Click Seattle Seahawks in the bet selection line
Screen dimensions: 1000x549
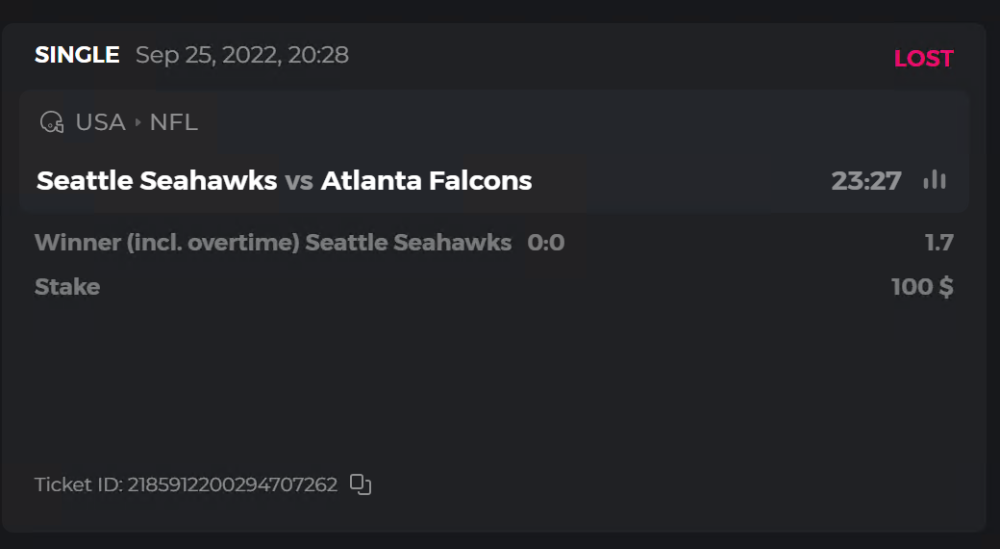coord(408,243)
